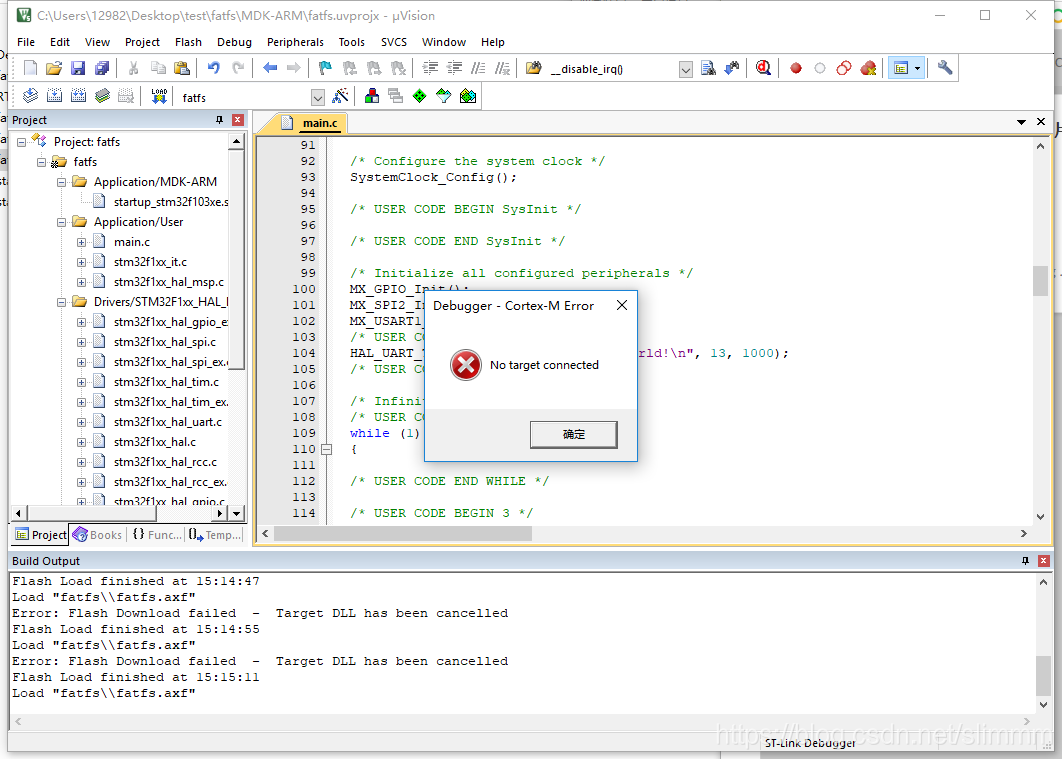Screen dimensions: 1062x759
Task: Expand the main.c node in project tree
Action: (x=82, y=242)
